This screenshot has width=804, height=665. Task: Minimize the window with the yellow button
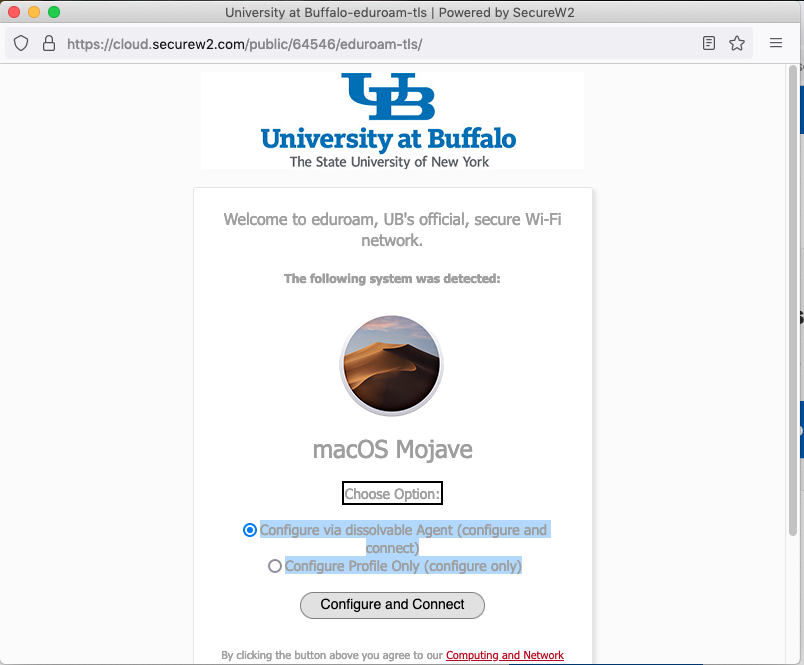(34, 13)
